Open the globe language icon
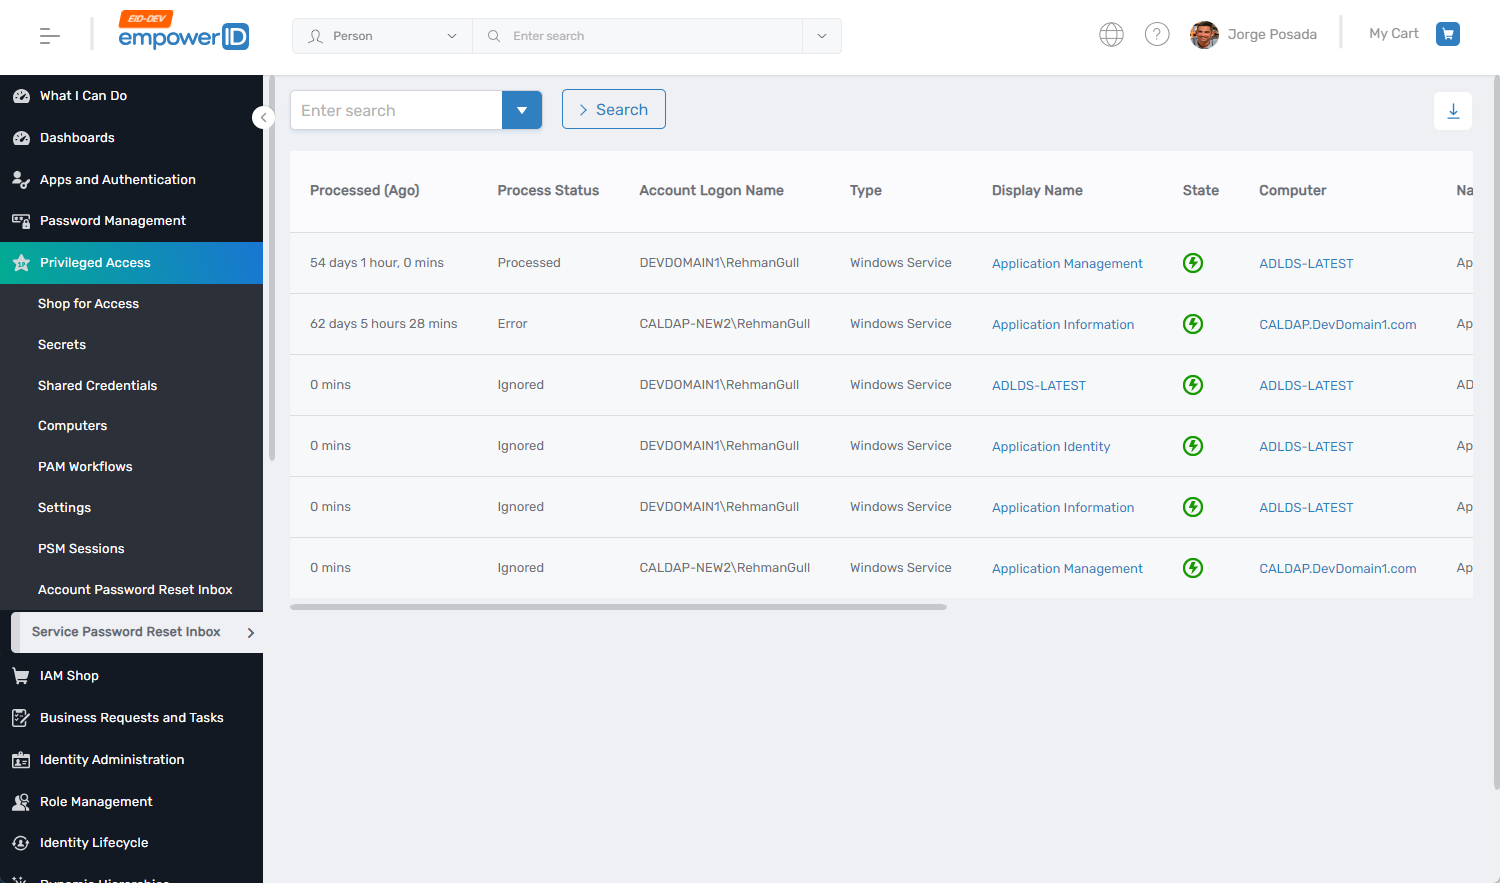 click(1111, 33)
